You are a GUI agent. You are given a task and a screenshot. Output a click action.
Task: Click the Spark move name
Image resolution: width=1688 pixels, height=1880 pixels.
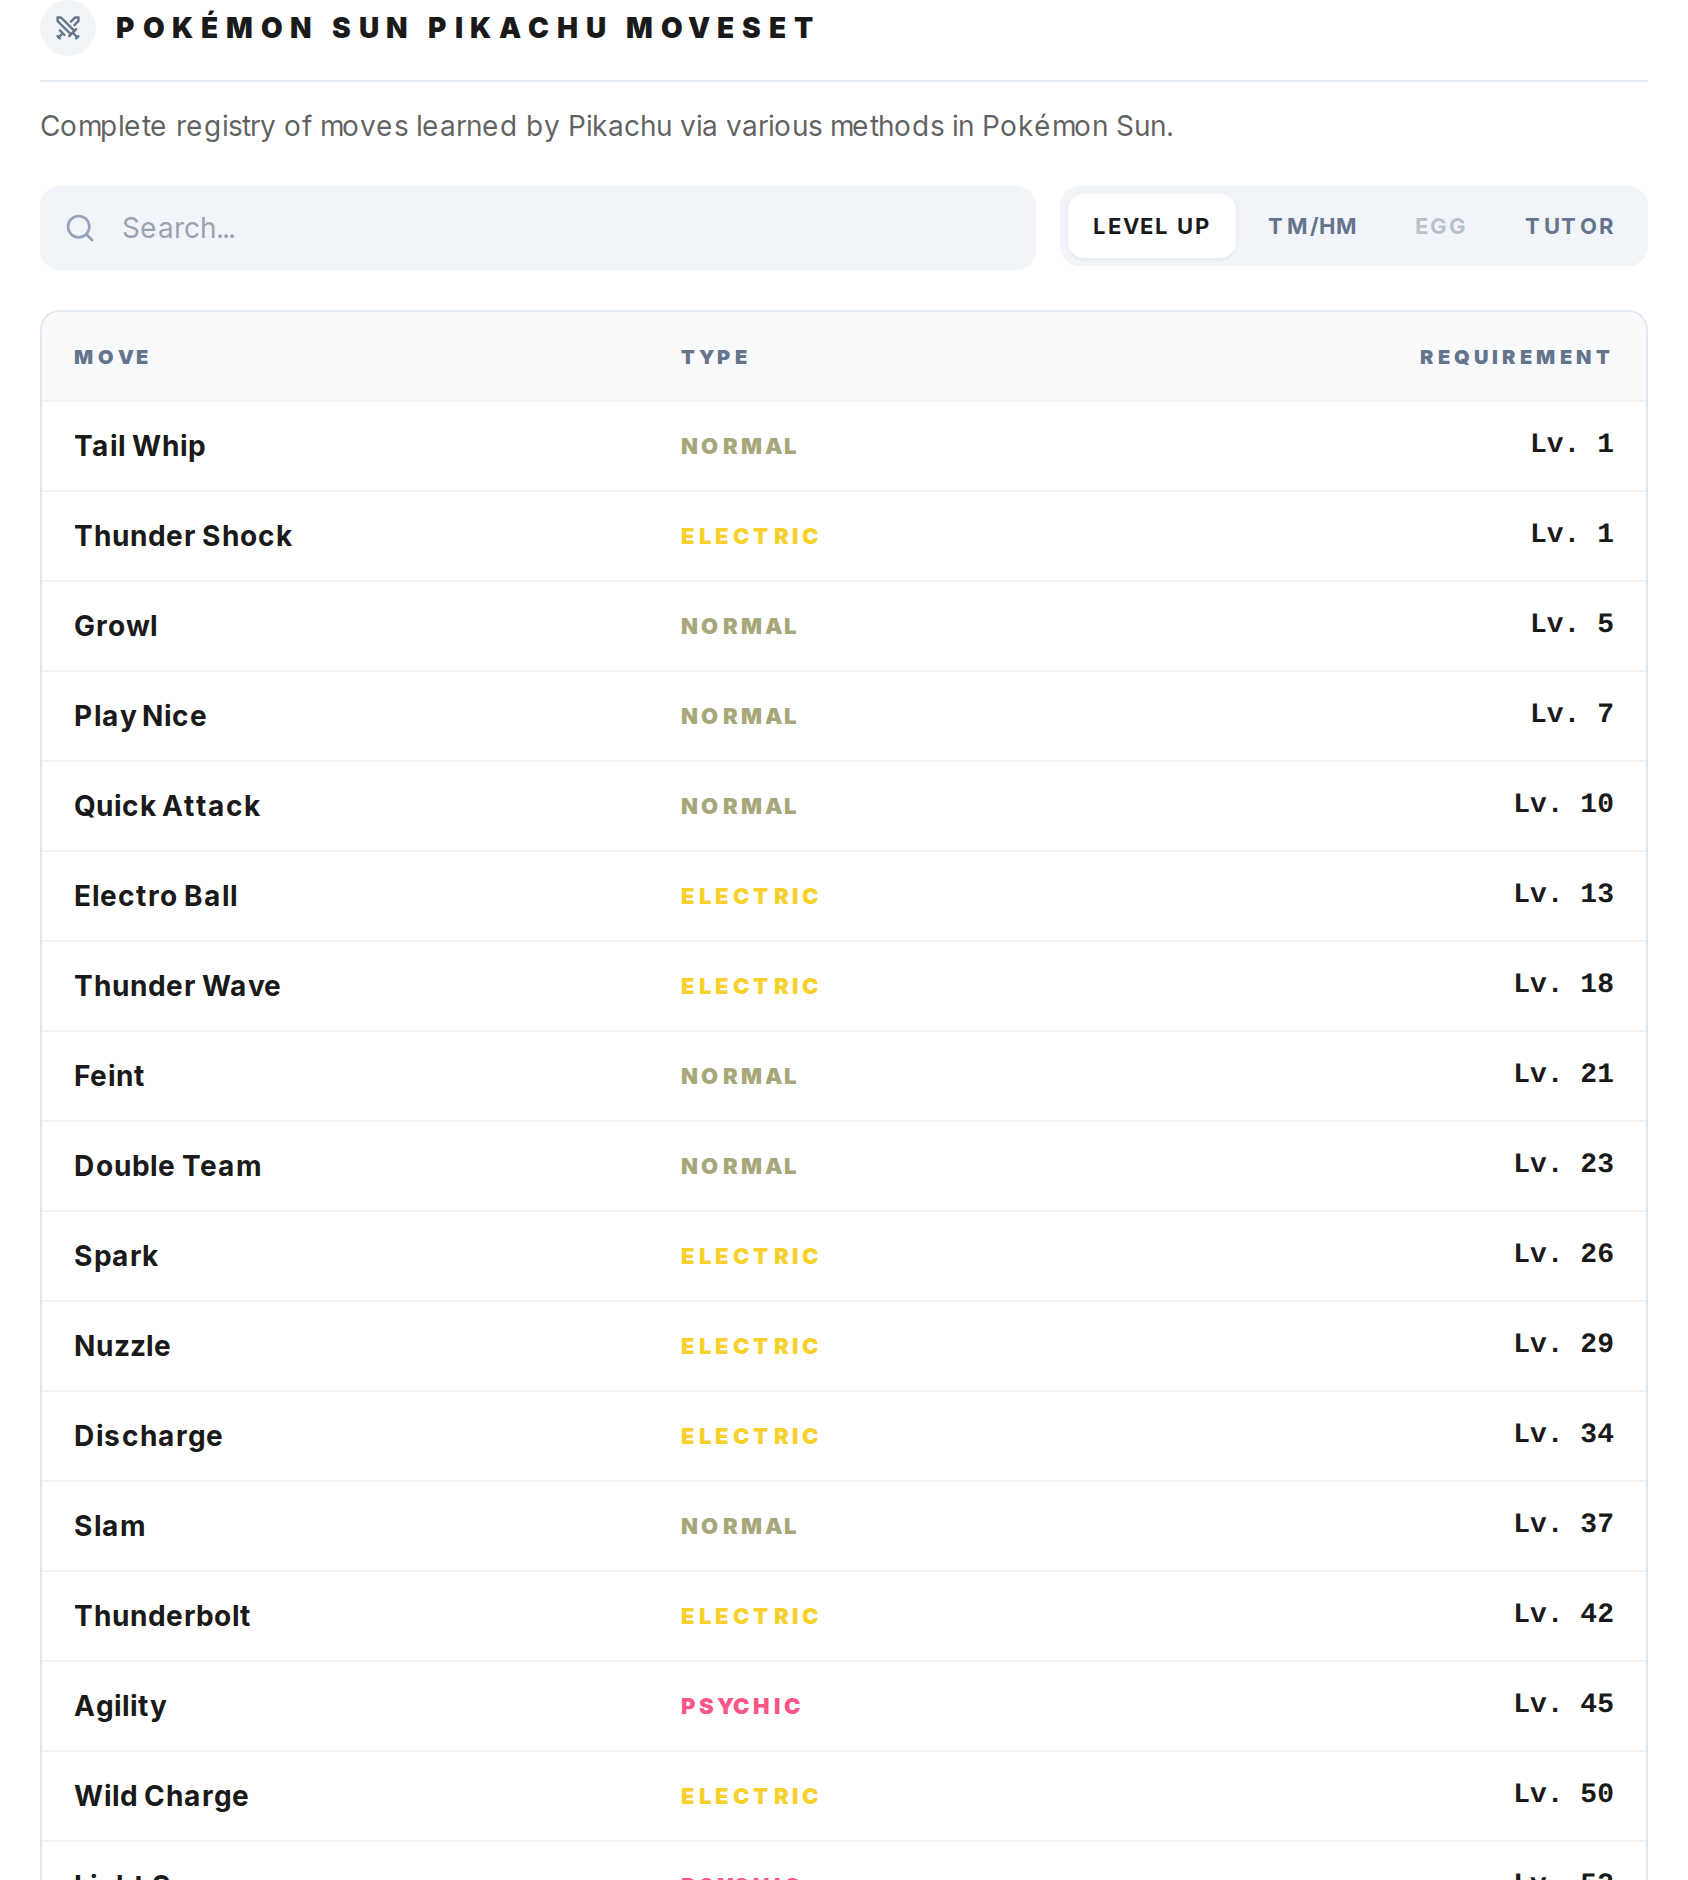(116, 1256)
